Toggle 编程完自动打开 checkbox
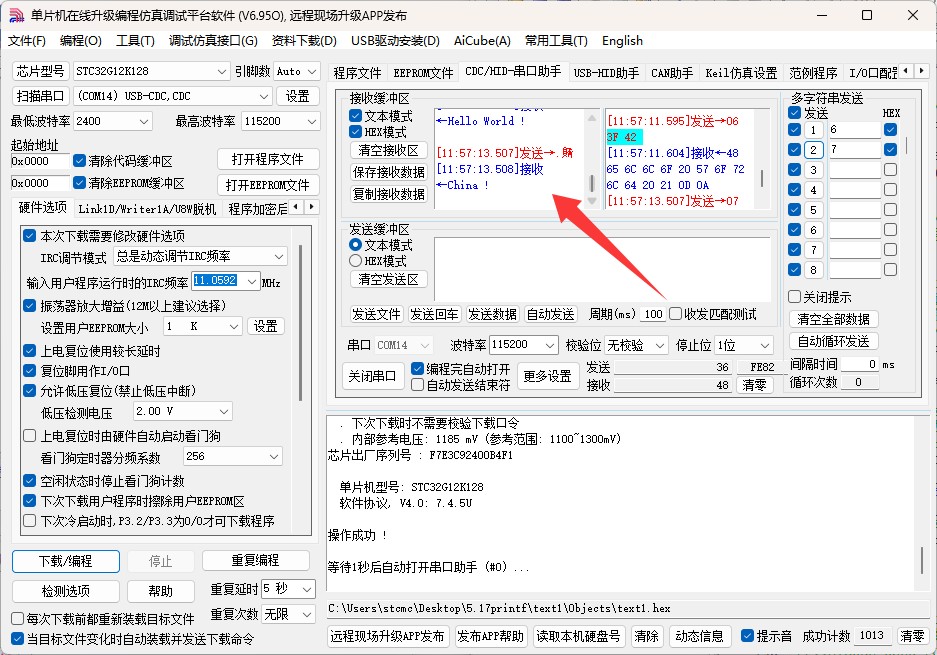 point(418,369)
